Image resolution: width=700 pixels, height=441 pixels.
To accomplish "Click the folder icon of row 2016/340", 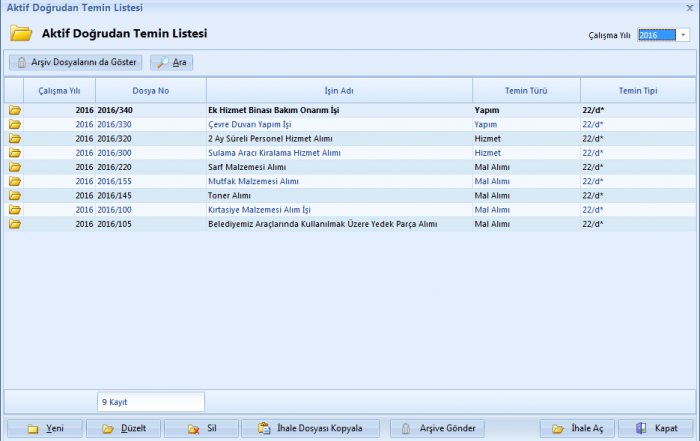I will 15,110.
